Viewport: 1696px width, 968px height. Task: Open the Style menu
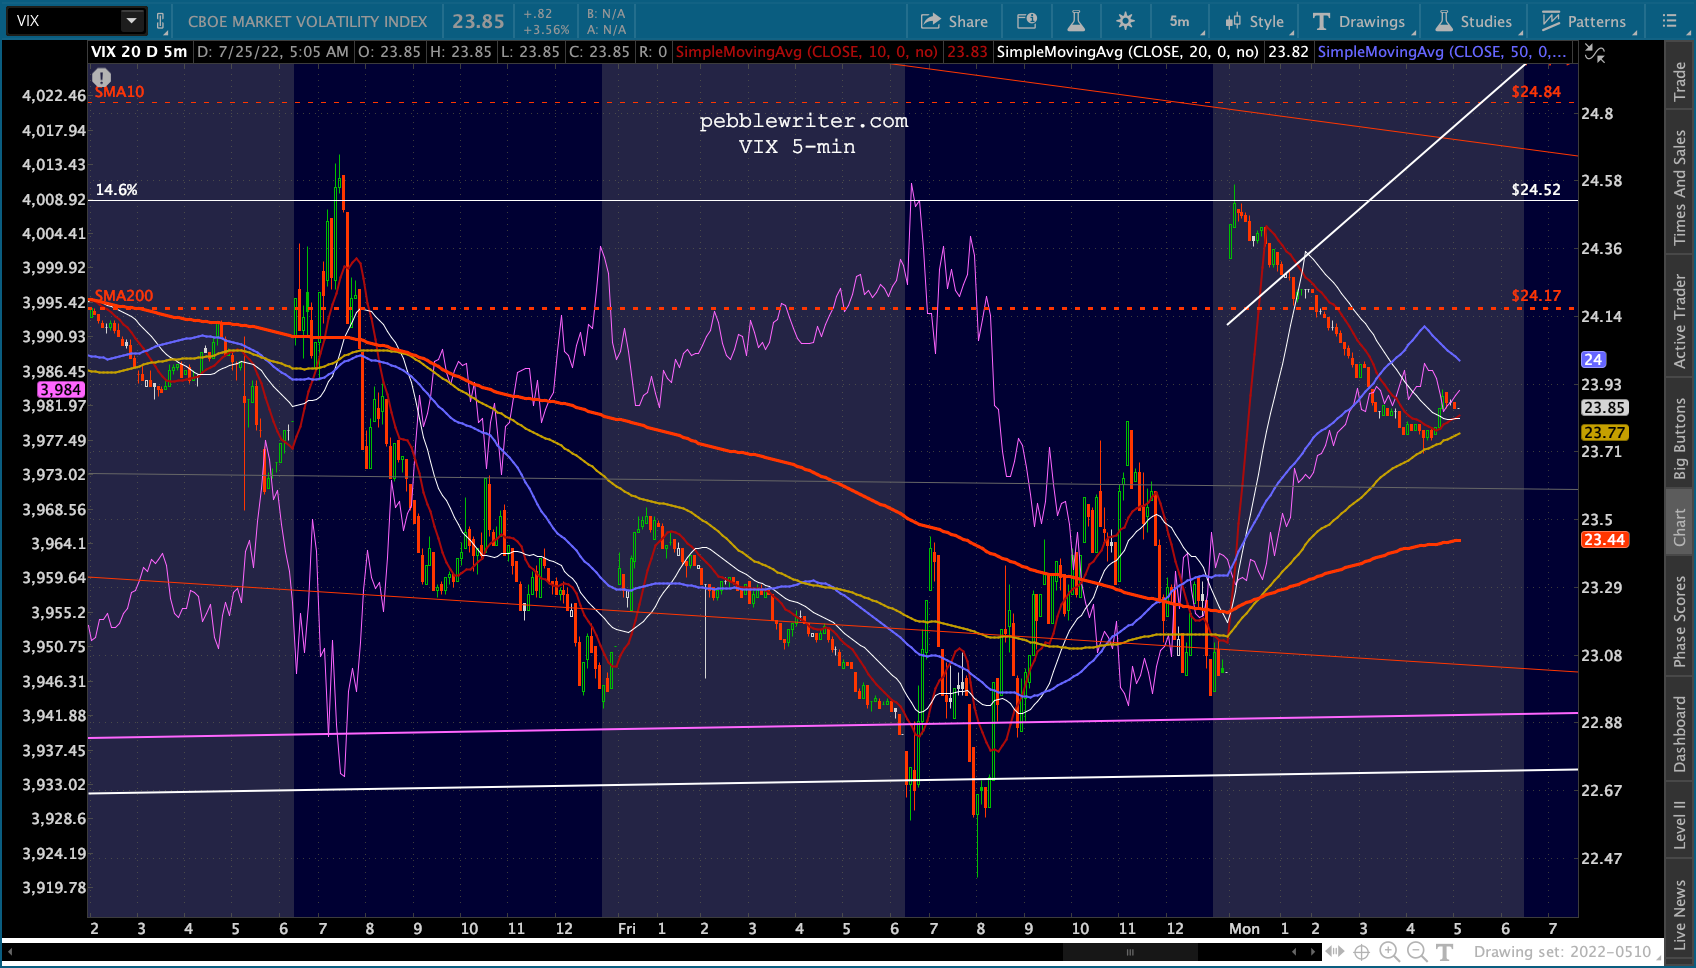click(x=1255, y=21)
